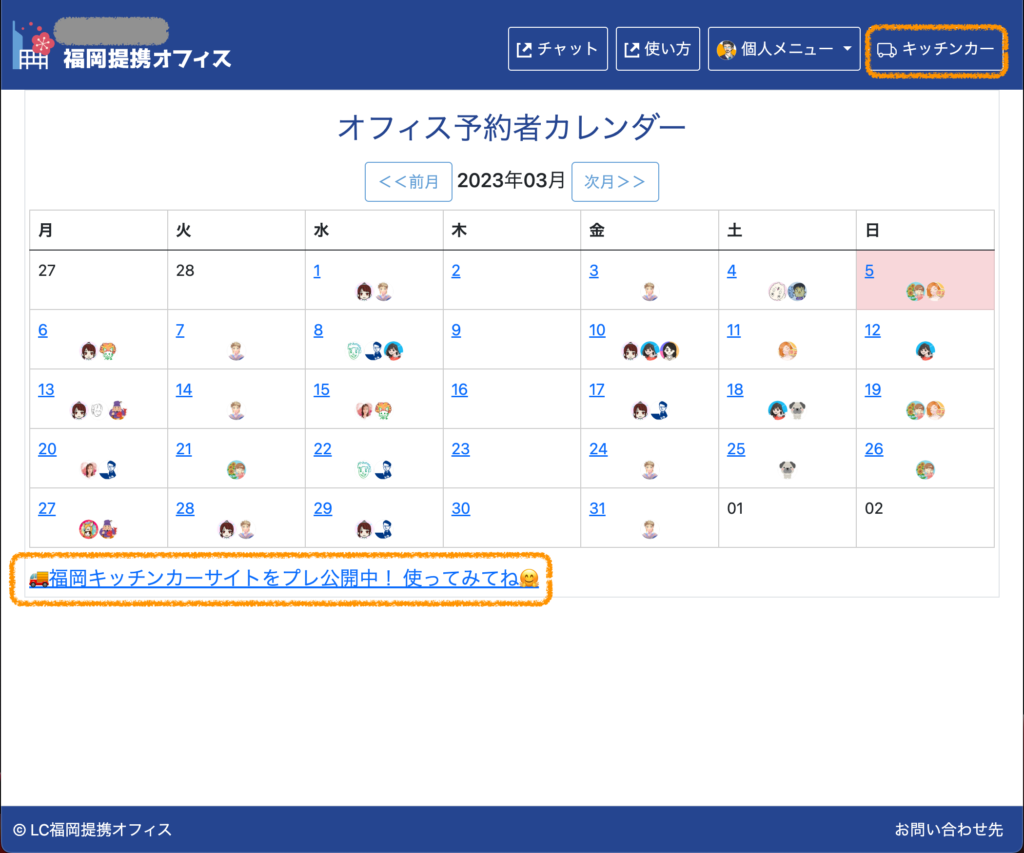Open the 個人メニュー dropdown
Image resolution: width=1024 pixels, height=853 pixels.
pyautogui.click(x=784, y=49)
